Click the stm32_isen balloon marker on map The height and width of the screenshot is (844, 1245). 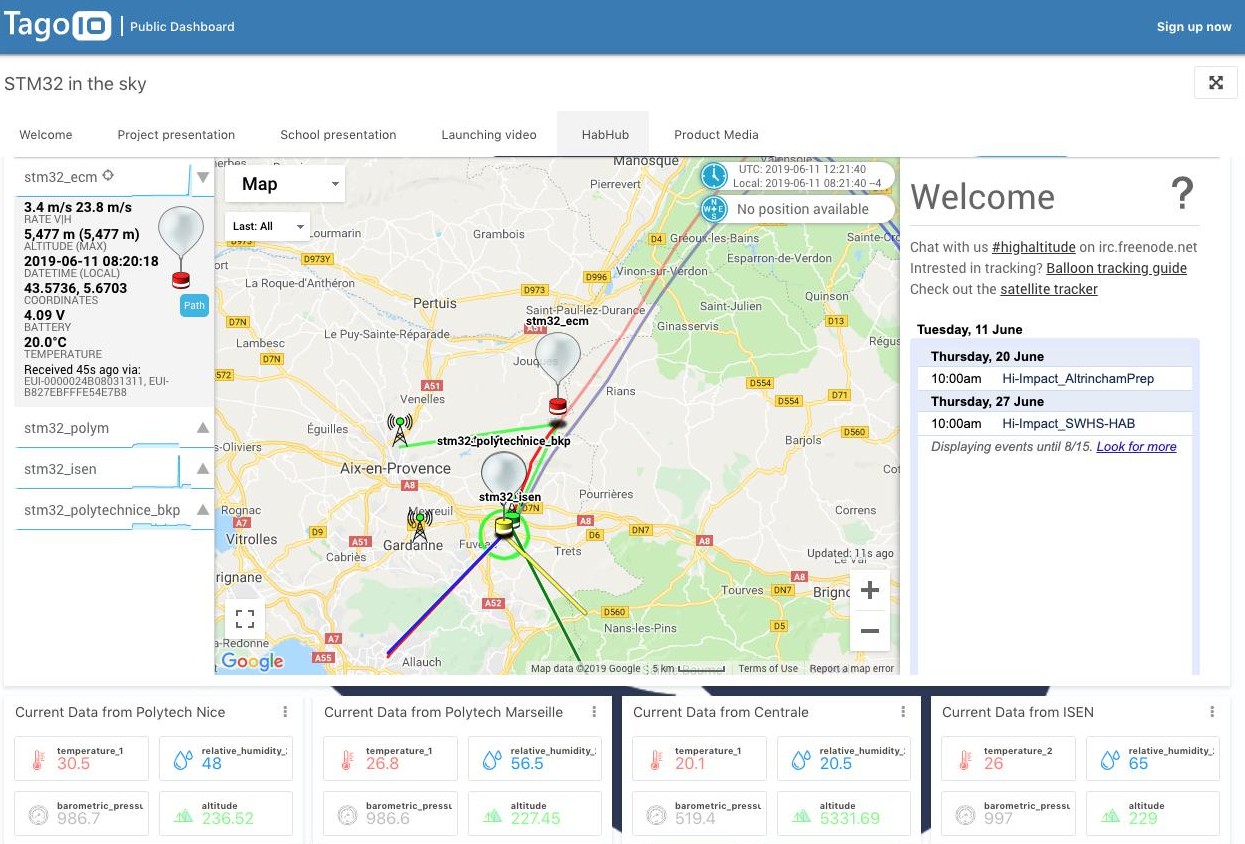(503, 472)
